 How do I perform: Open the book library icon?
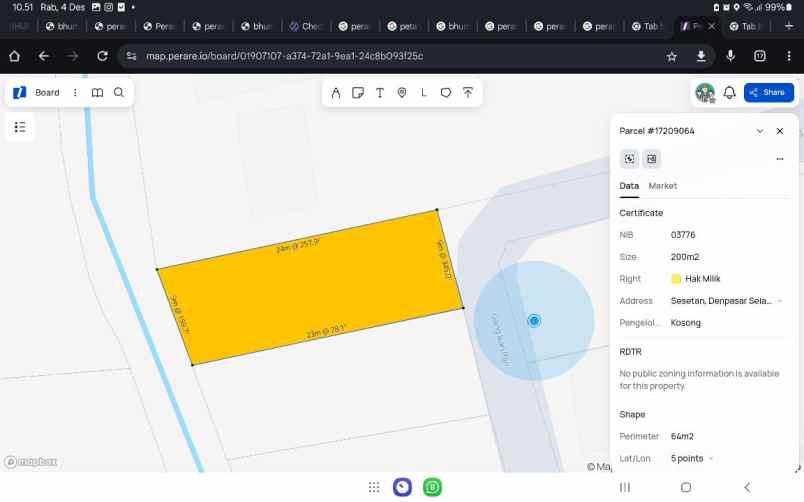click(97, 93)
